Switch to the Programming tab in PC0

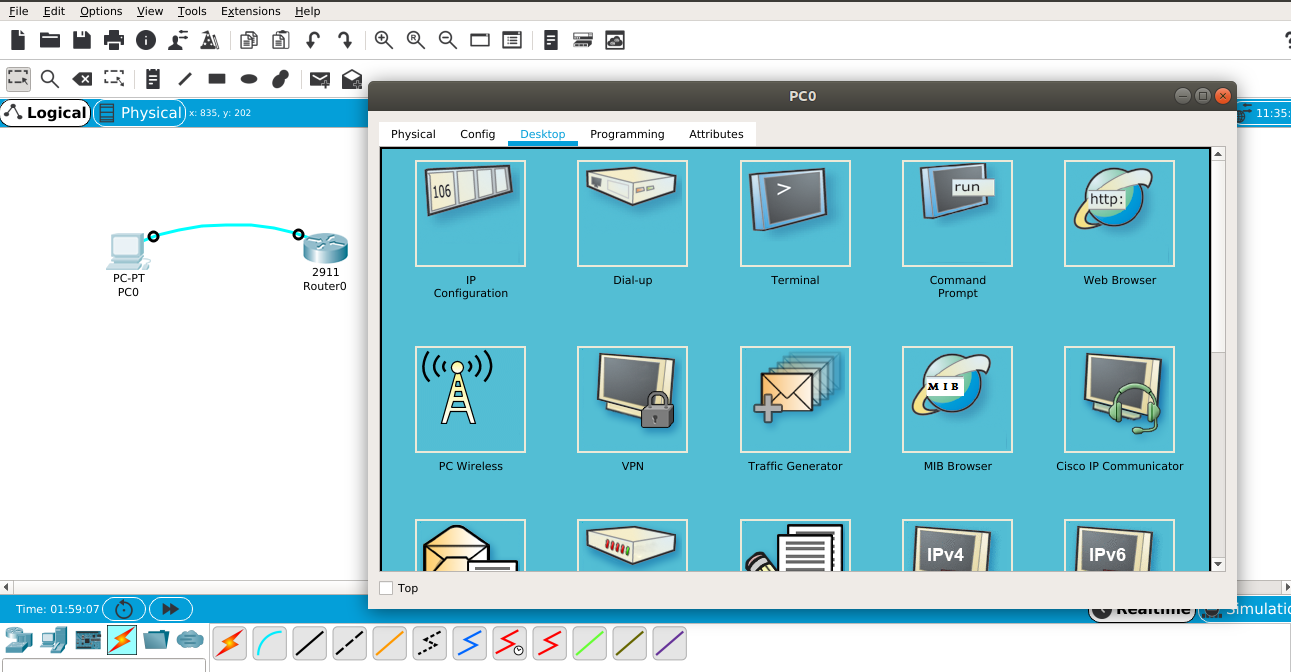click(x=627, y=134)
